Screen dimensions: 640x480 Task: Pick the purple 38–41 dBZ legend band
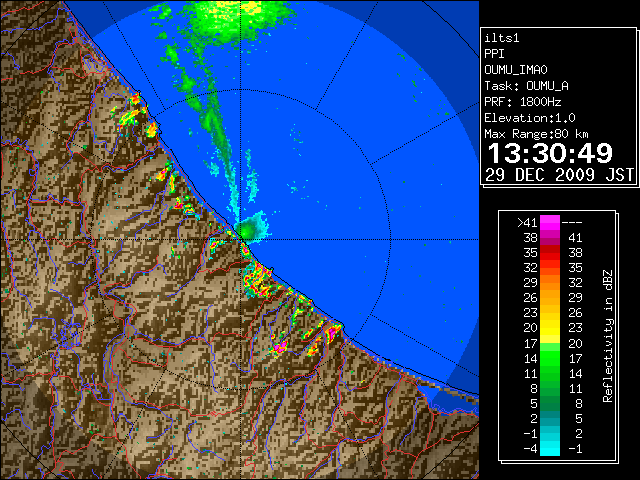(550, 238)
